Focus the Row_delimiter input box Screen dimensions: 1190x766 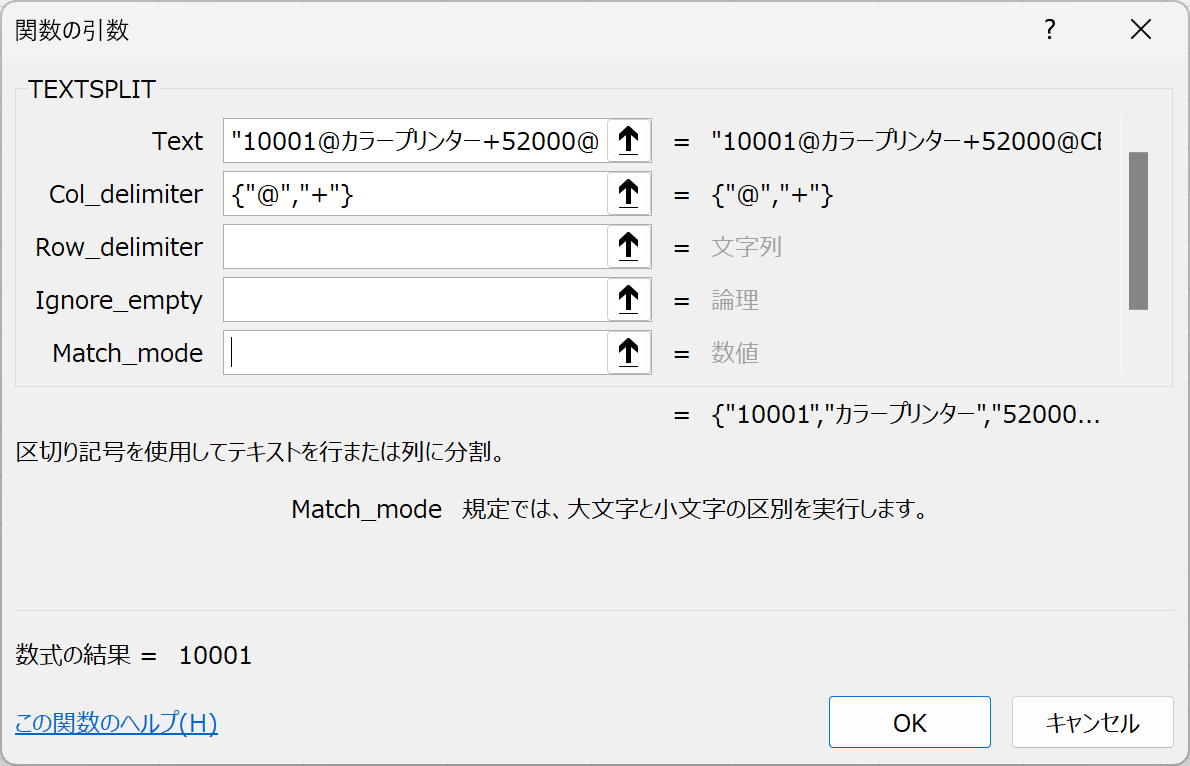pos(415,247)
